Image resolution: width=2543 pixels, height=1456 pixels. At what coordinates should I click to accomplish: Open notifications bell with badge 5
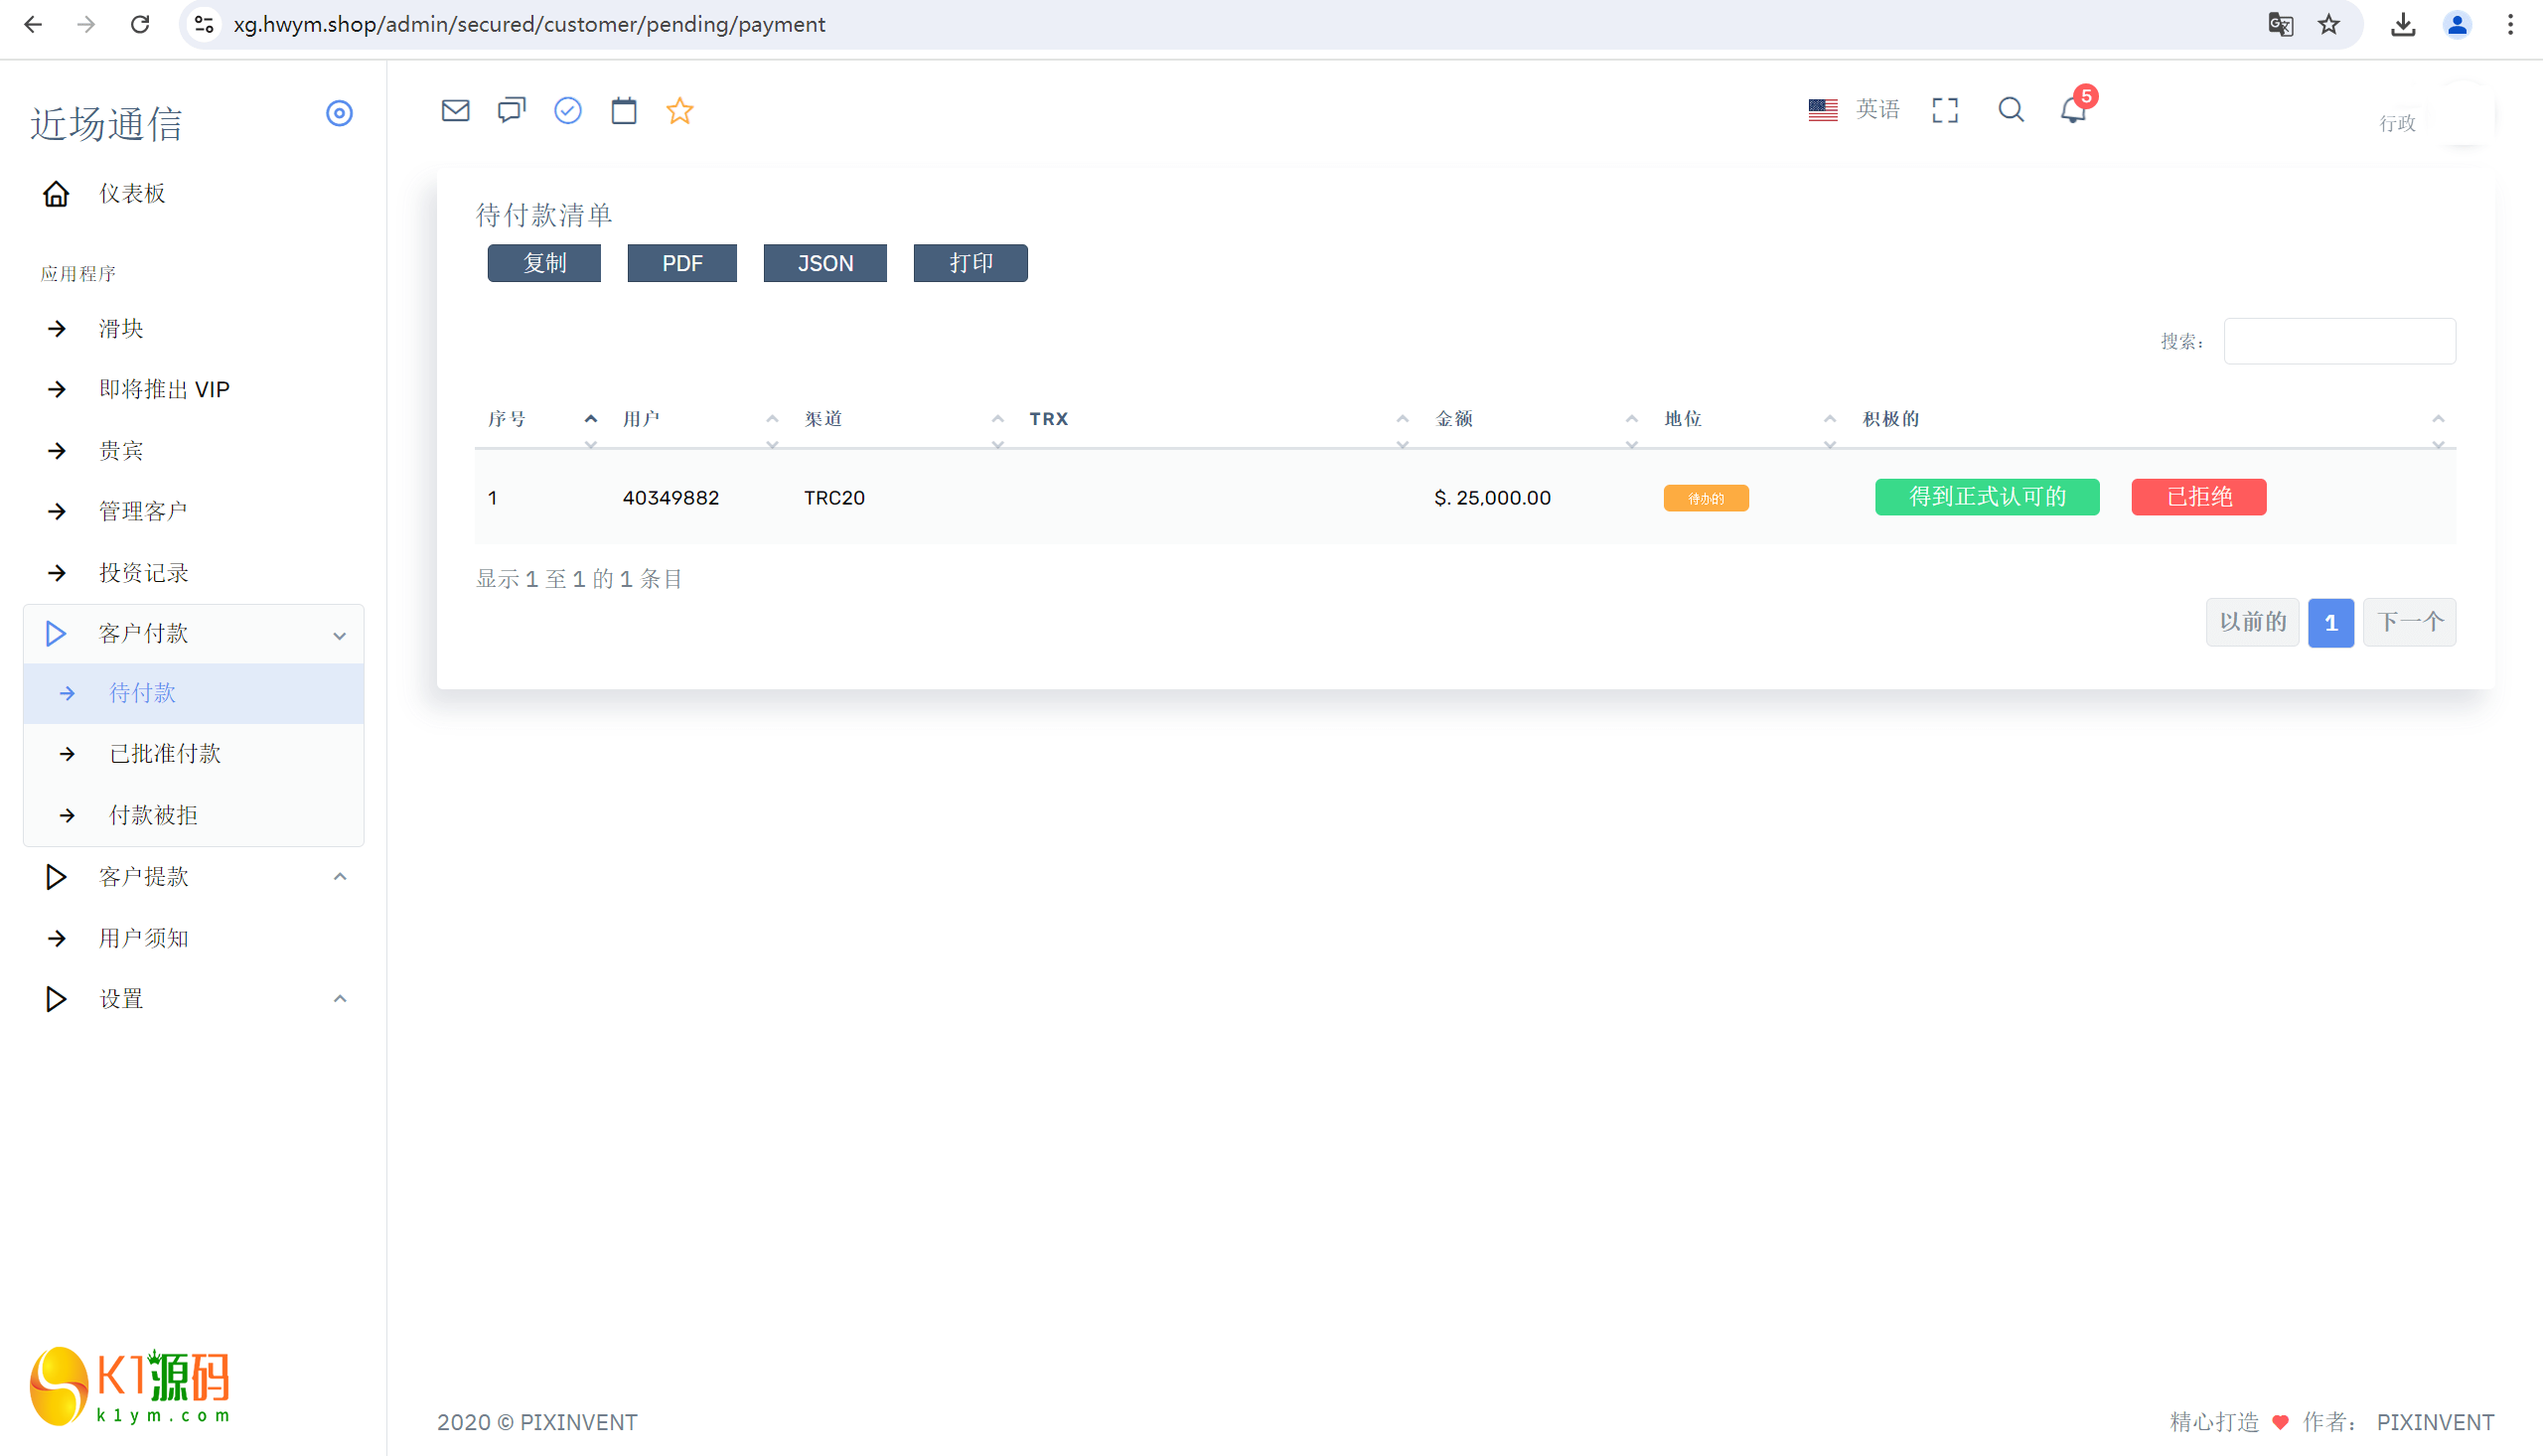tap(2073, 110)
